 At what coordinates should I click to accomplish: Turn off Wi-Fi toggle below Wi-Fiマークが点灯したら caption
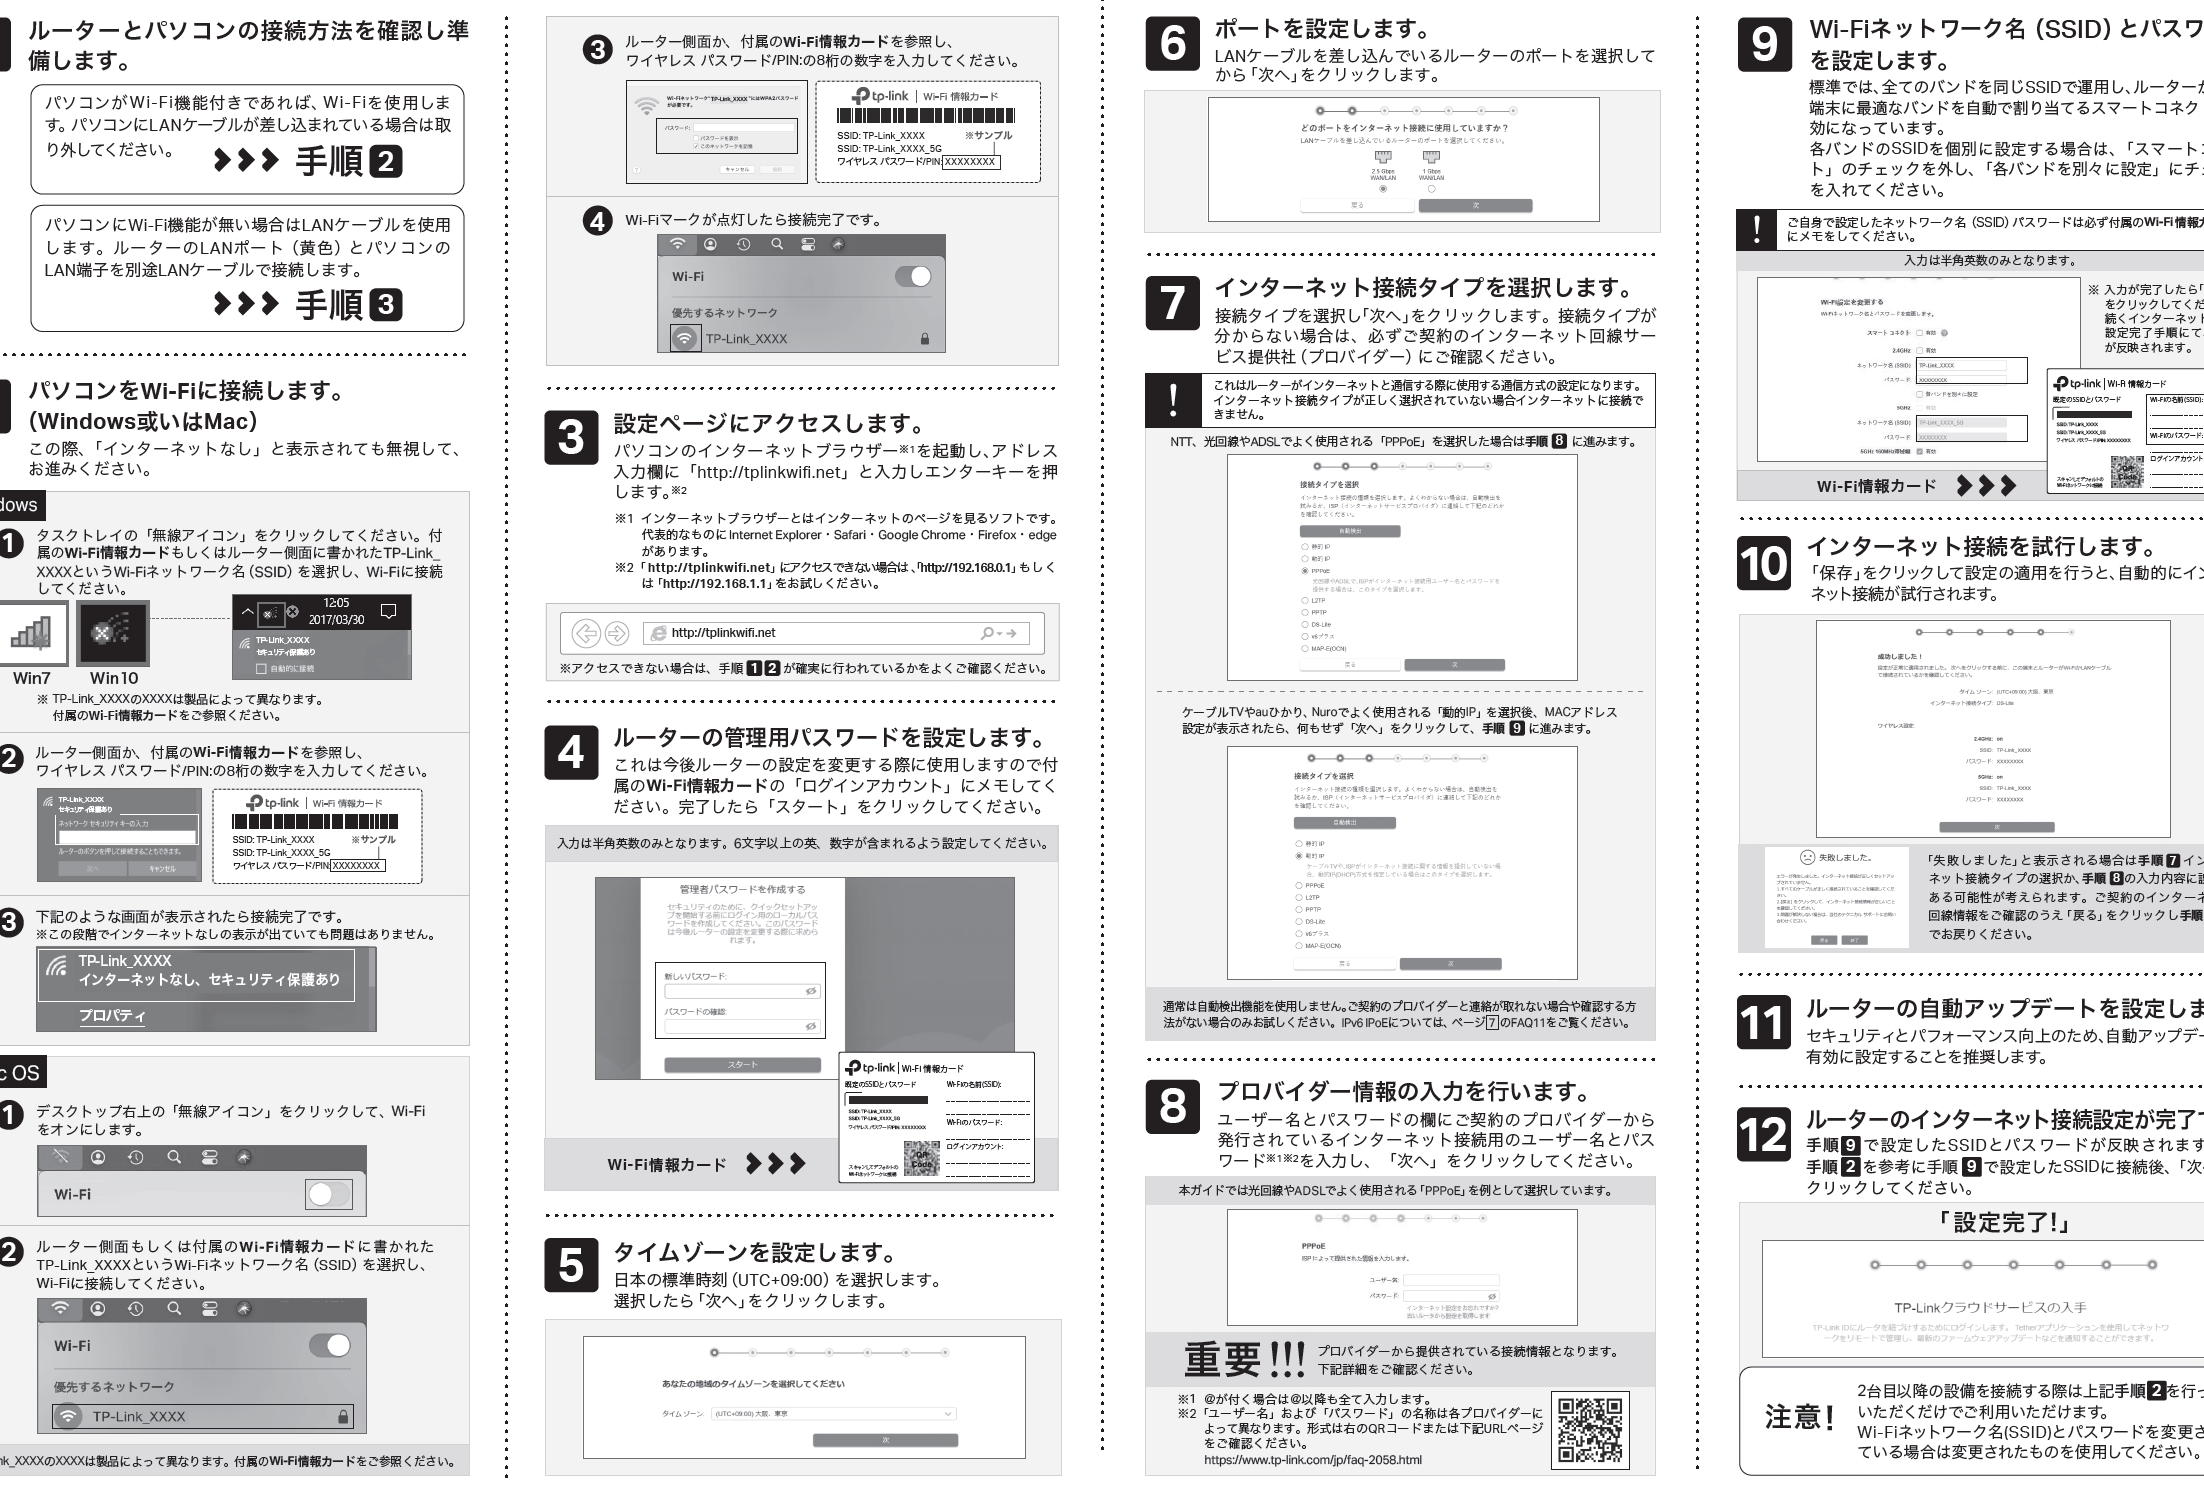(913, 277)
